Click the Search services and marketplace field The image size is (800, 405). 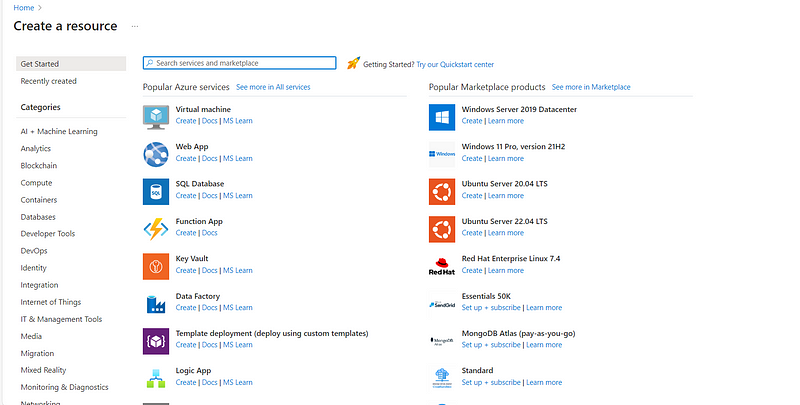coord(240,63)
